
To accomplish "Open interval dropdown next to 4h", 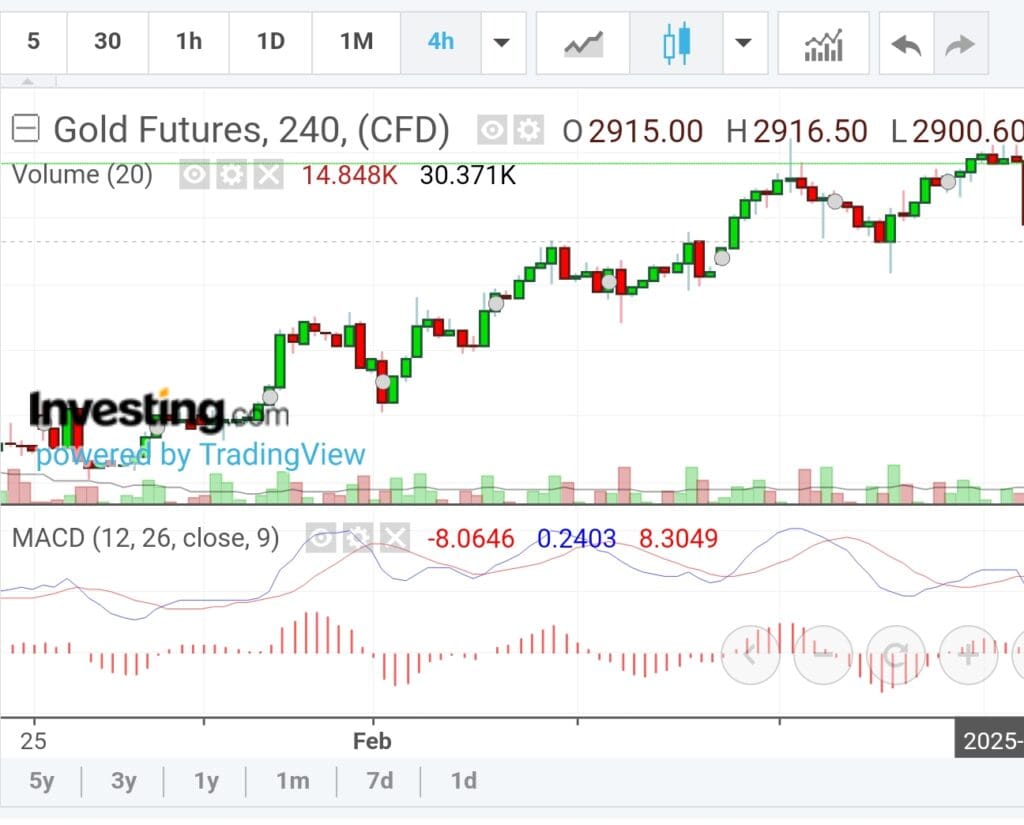I will 502,43.
